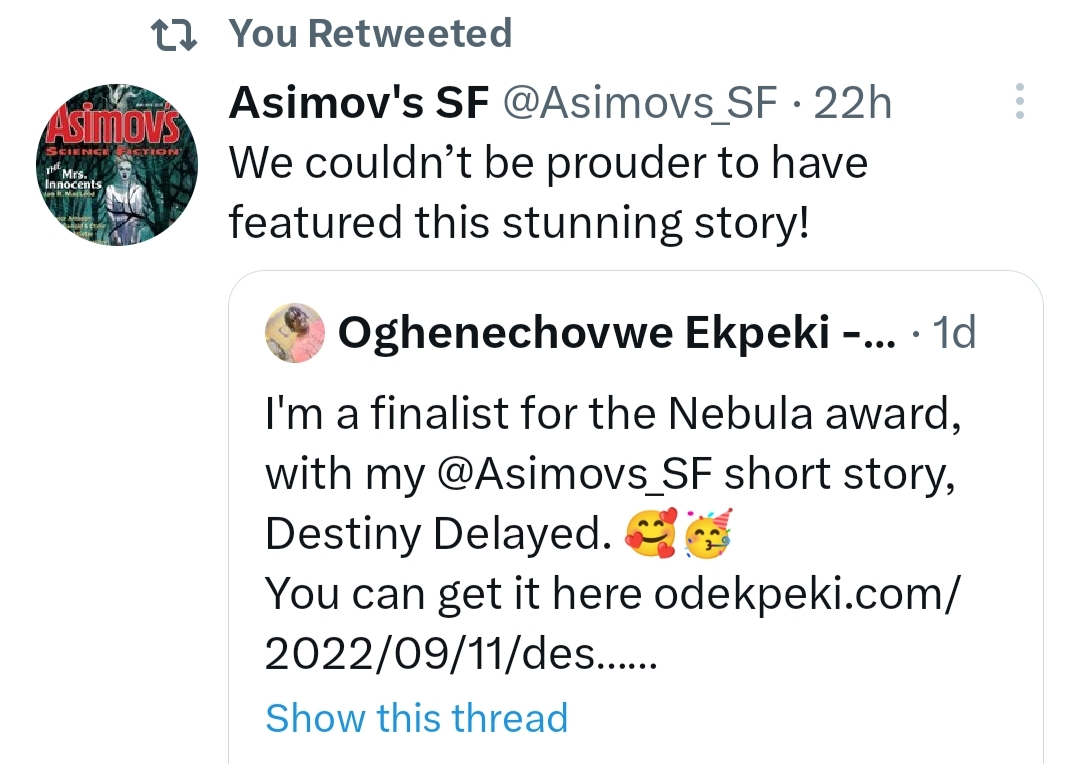Image resolution: width=1080 pixels, height=764 pixels.
Task: Click the "I'm a finalist for the Nebula award" line
Action: click(613, 413)
